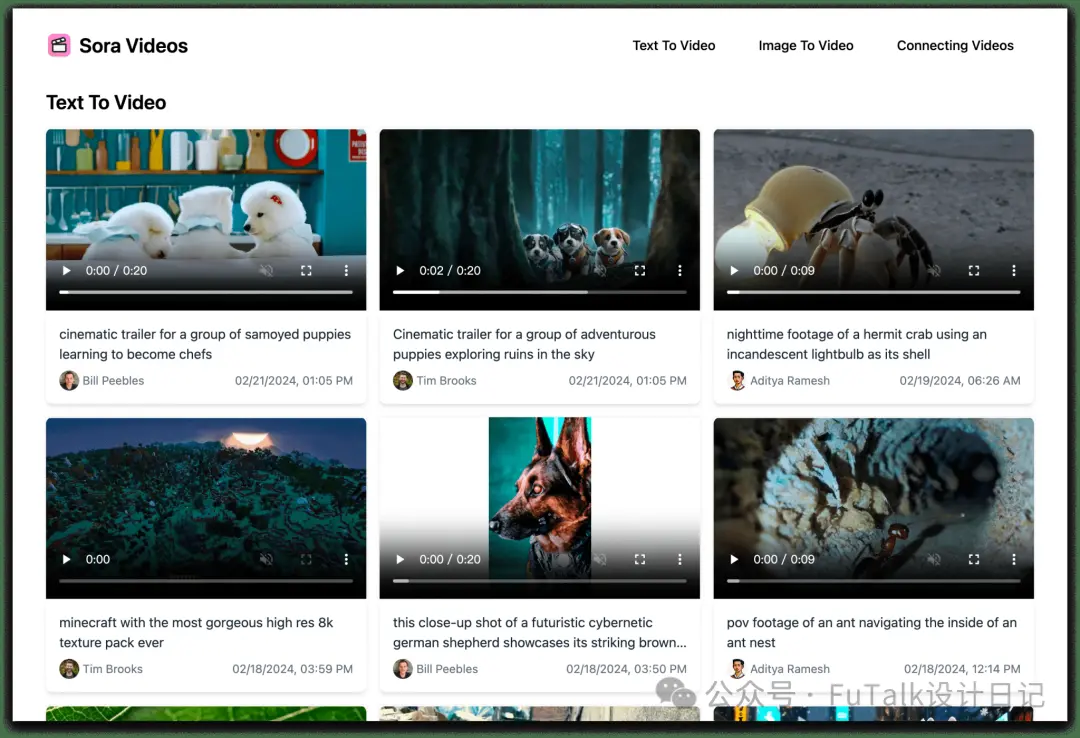Screen dimensions: 1080x738
Task: Play the samoyed puppies chefs video
Action: pyautogui.click(x=66, y=271)
